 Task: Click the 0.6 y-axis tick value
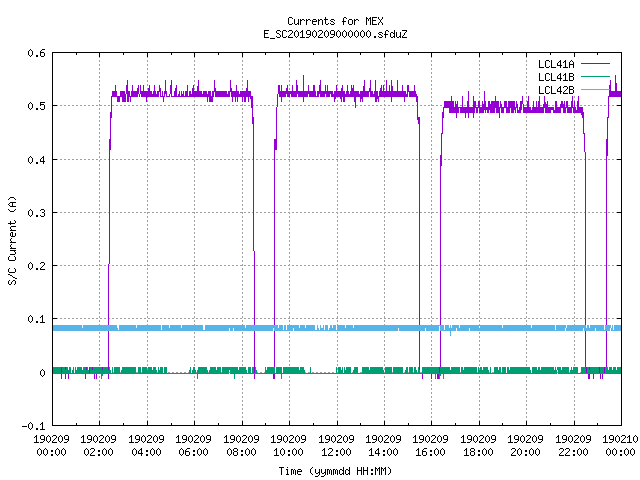[x=36, y=53]
